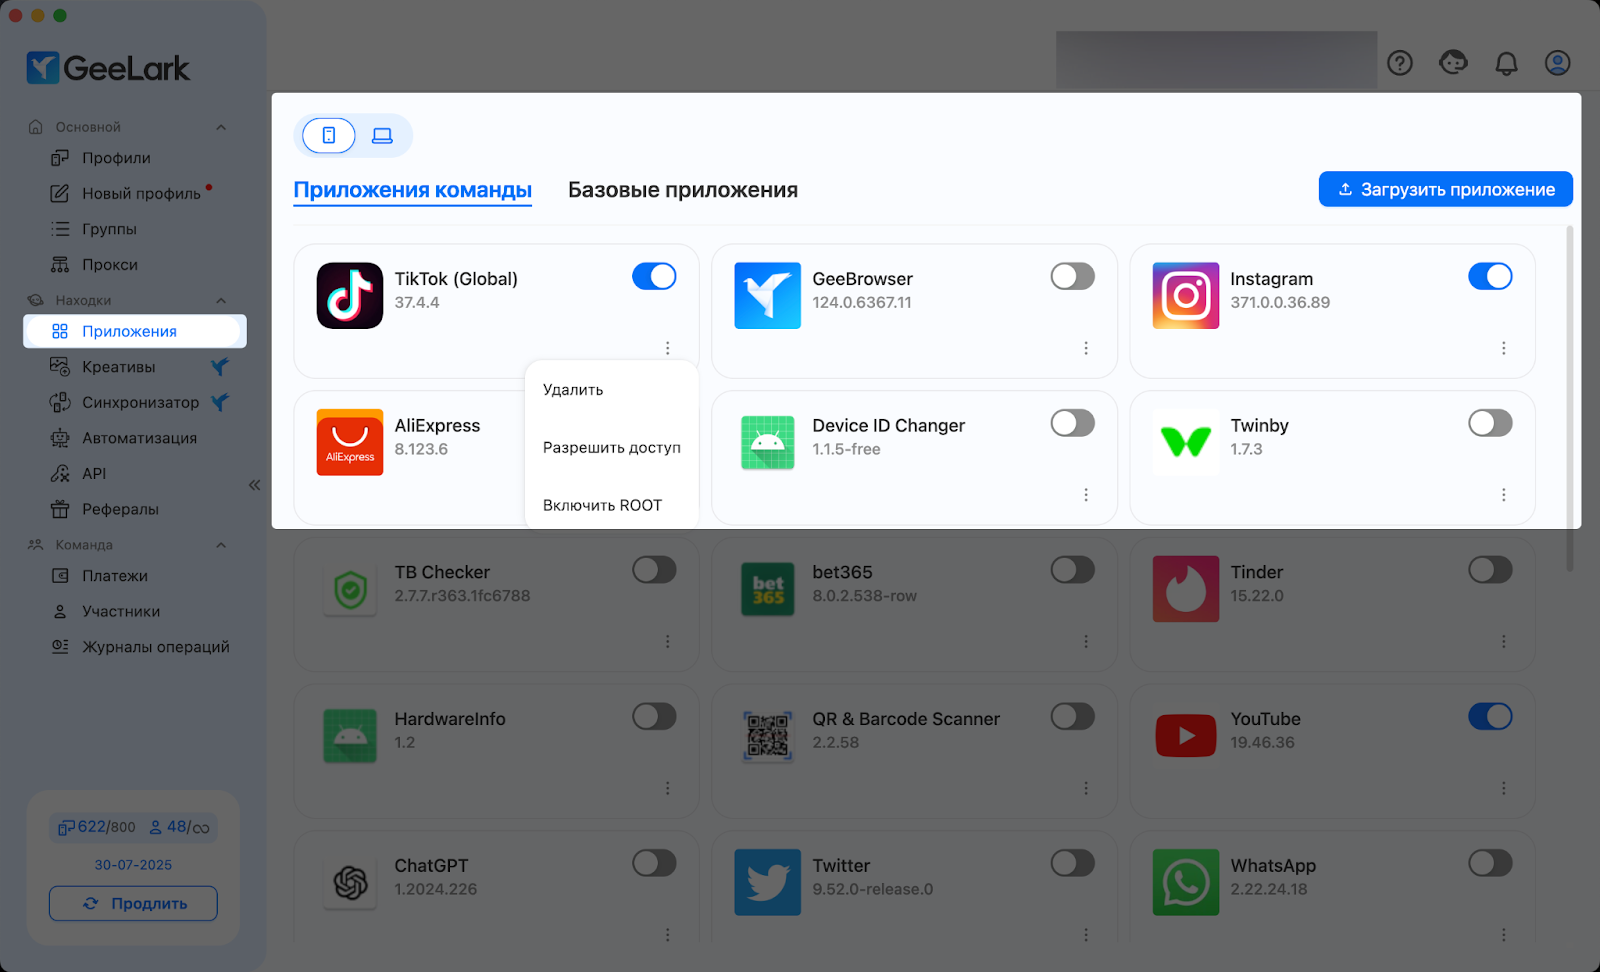Switch to the laptop view icon
The height and width of the screenshot is (972, 1600).
(x=382, y=135)
